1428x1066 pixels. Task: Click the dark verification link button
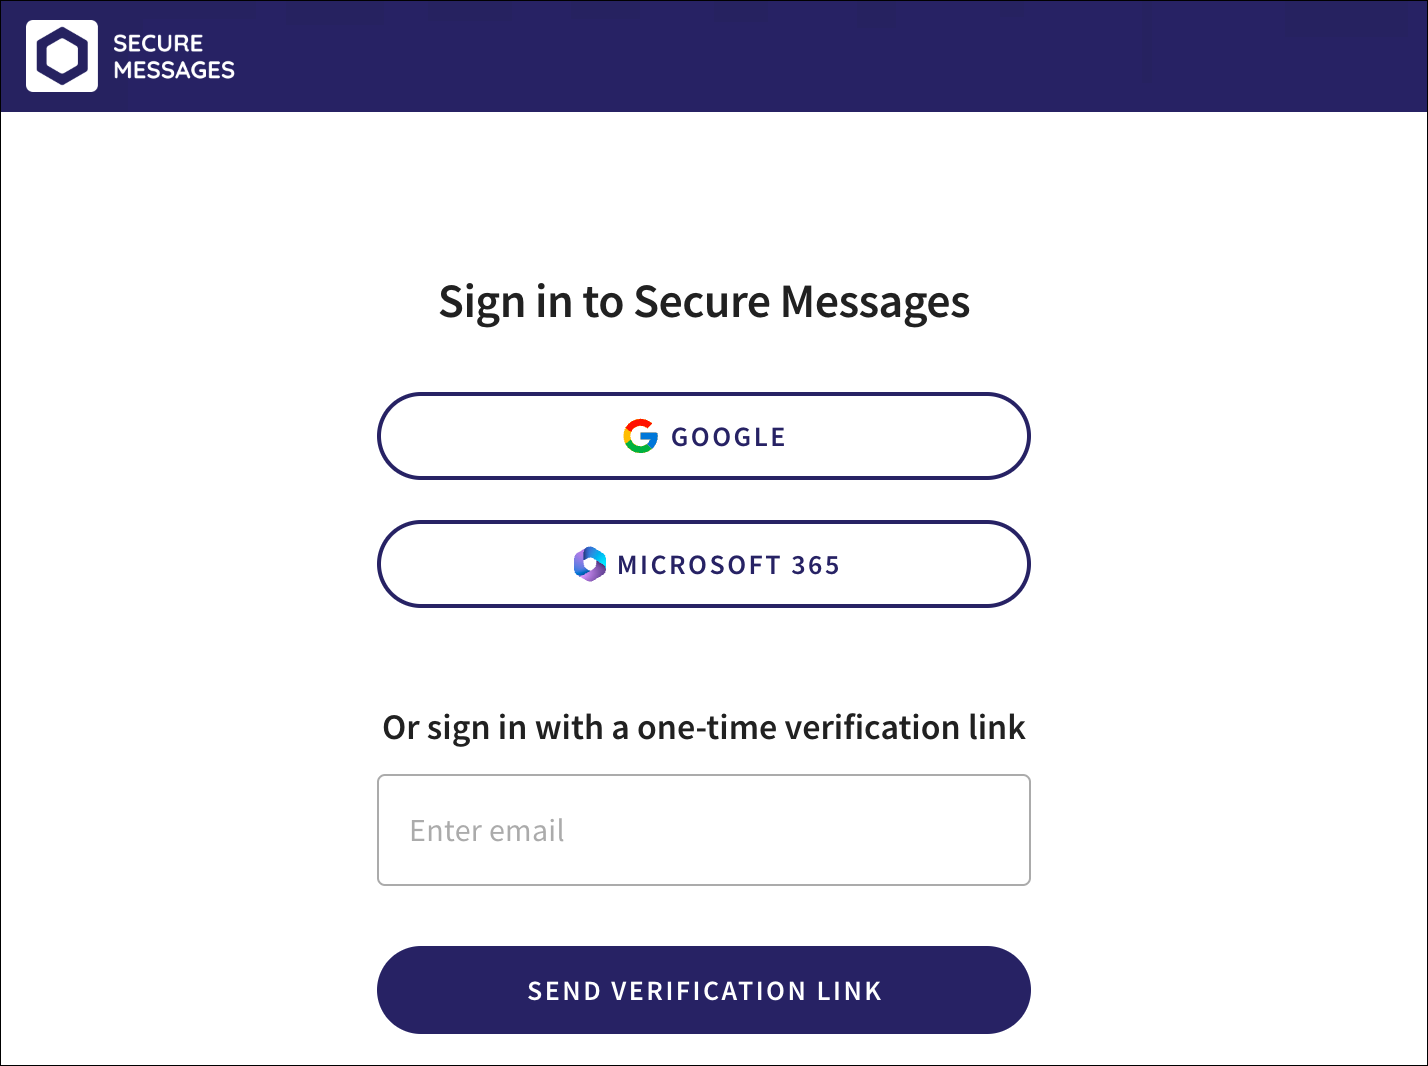point(703,990)
